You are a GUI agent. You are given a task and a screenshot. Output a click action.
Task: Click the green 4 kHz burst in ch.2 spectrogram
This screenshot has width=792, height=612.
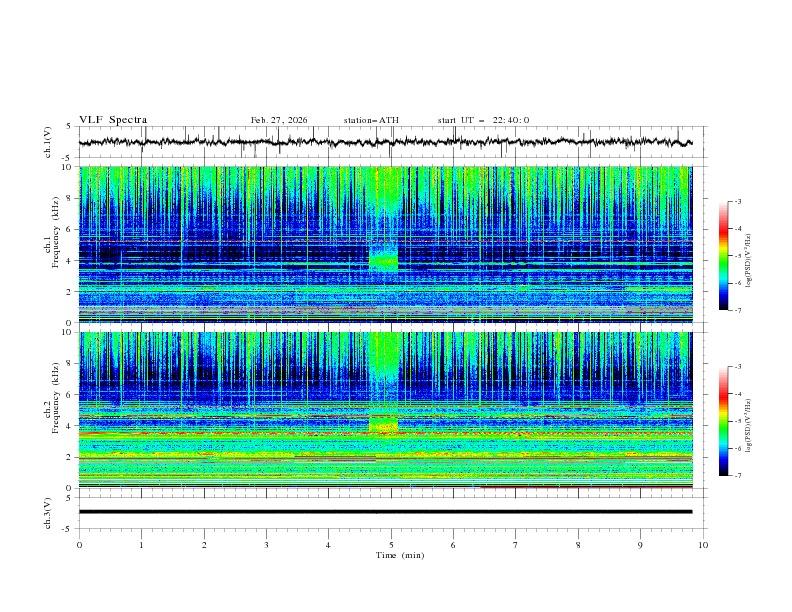pyautogui.click(x=383, y=424)
